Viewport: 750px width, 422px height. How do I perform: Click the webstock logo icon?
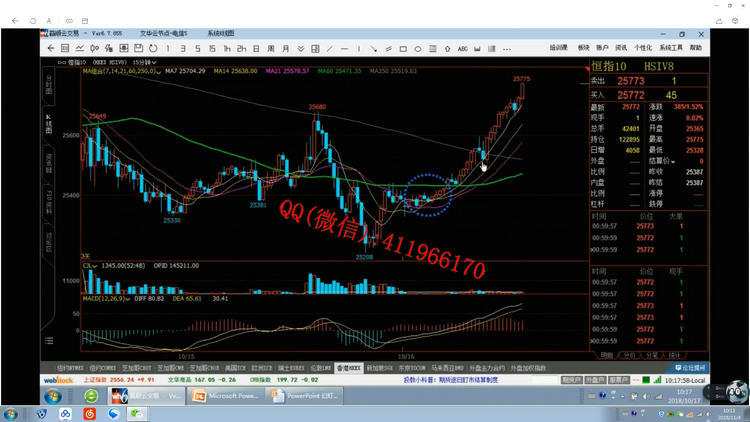[x=58, y=381]
